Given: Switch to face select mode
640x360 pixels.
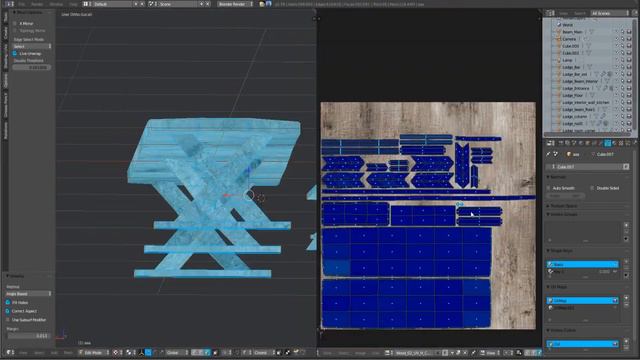Looking at the screenshot, I should click(x=207, y=352).
